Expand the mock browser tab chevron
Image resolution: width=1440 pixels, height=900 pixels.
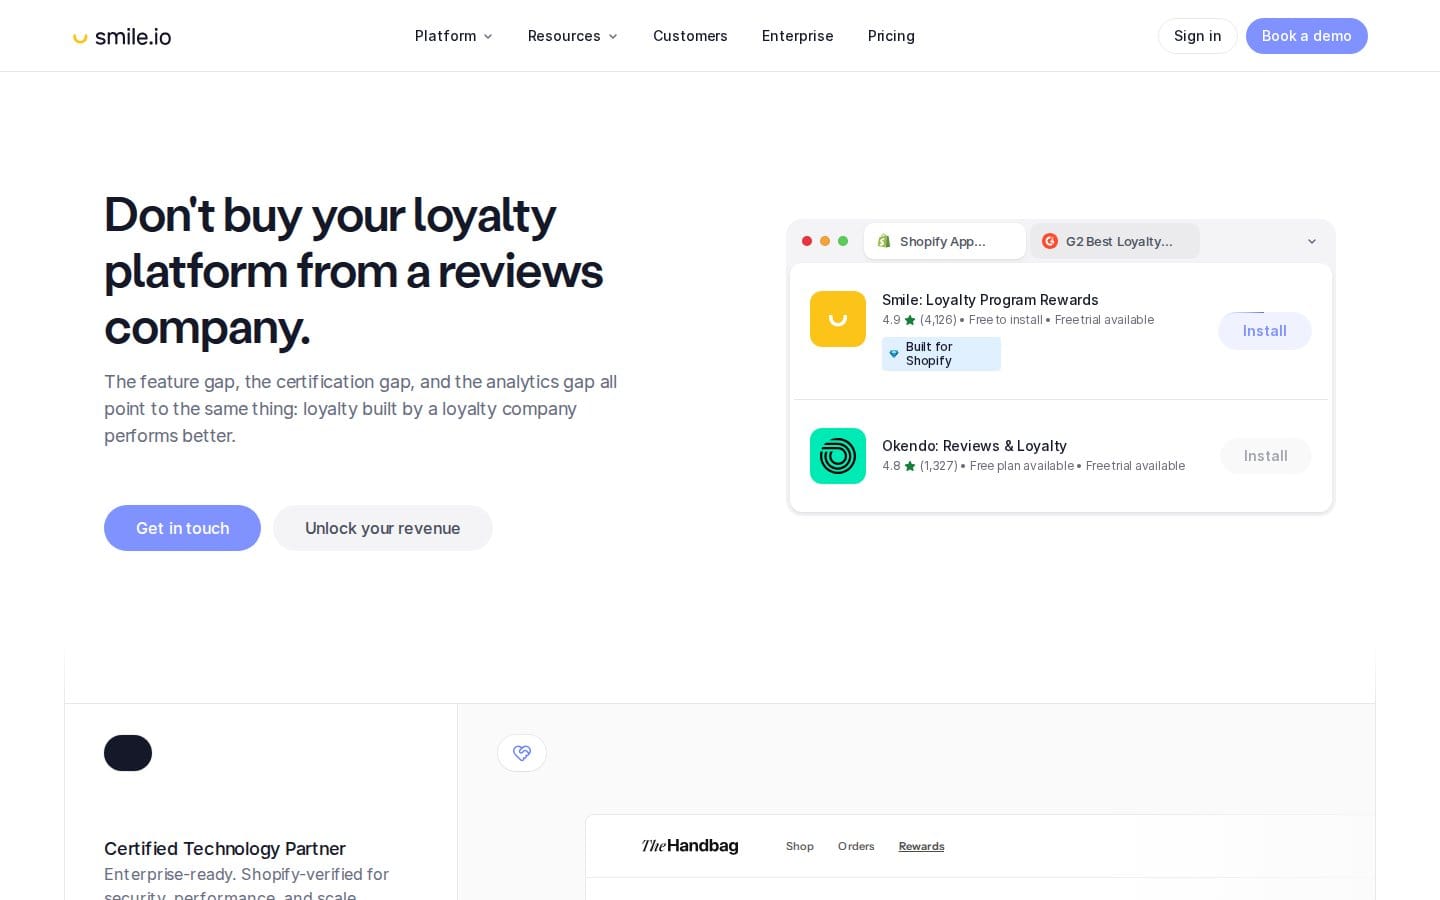pyautogui.click(x=1312, y=241)
